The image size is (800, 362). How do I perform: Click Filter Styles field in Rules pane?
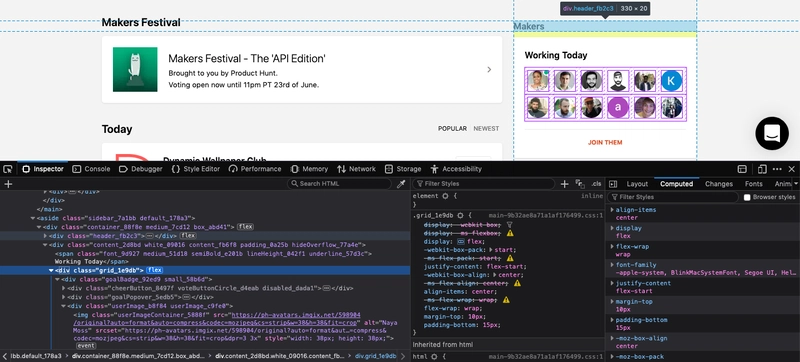click(x=484, y=184)
